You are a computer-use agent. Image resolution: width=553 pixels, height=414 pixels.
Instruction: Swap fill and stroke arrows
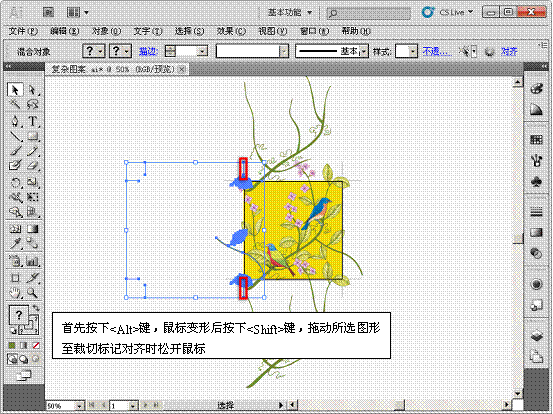(x=36, y=309)
